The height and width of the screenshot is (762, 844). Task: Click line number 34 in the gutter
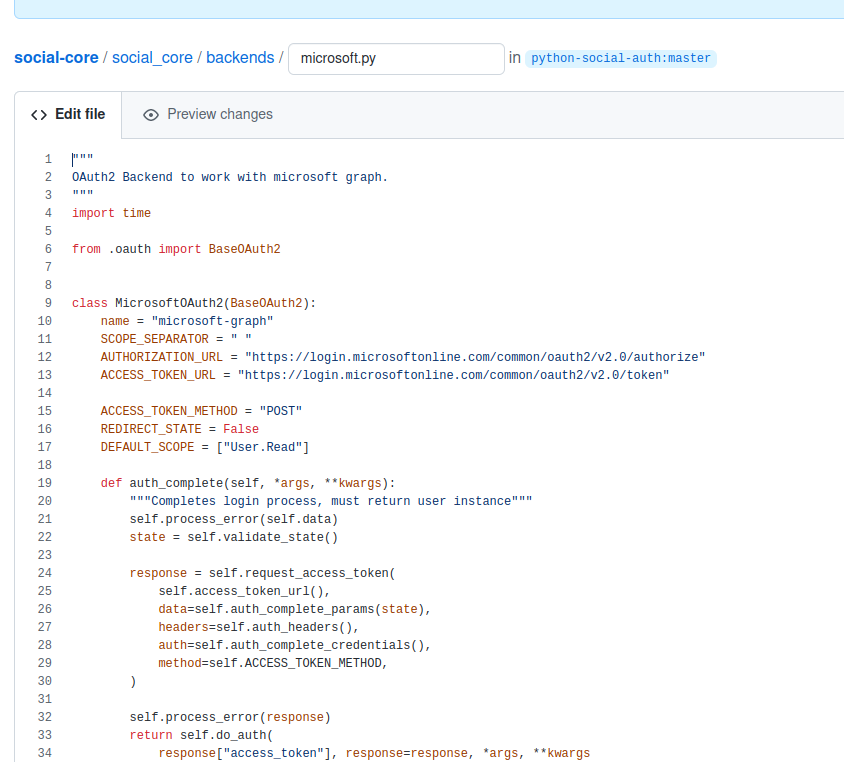point(44,753)
